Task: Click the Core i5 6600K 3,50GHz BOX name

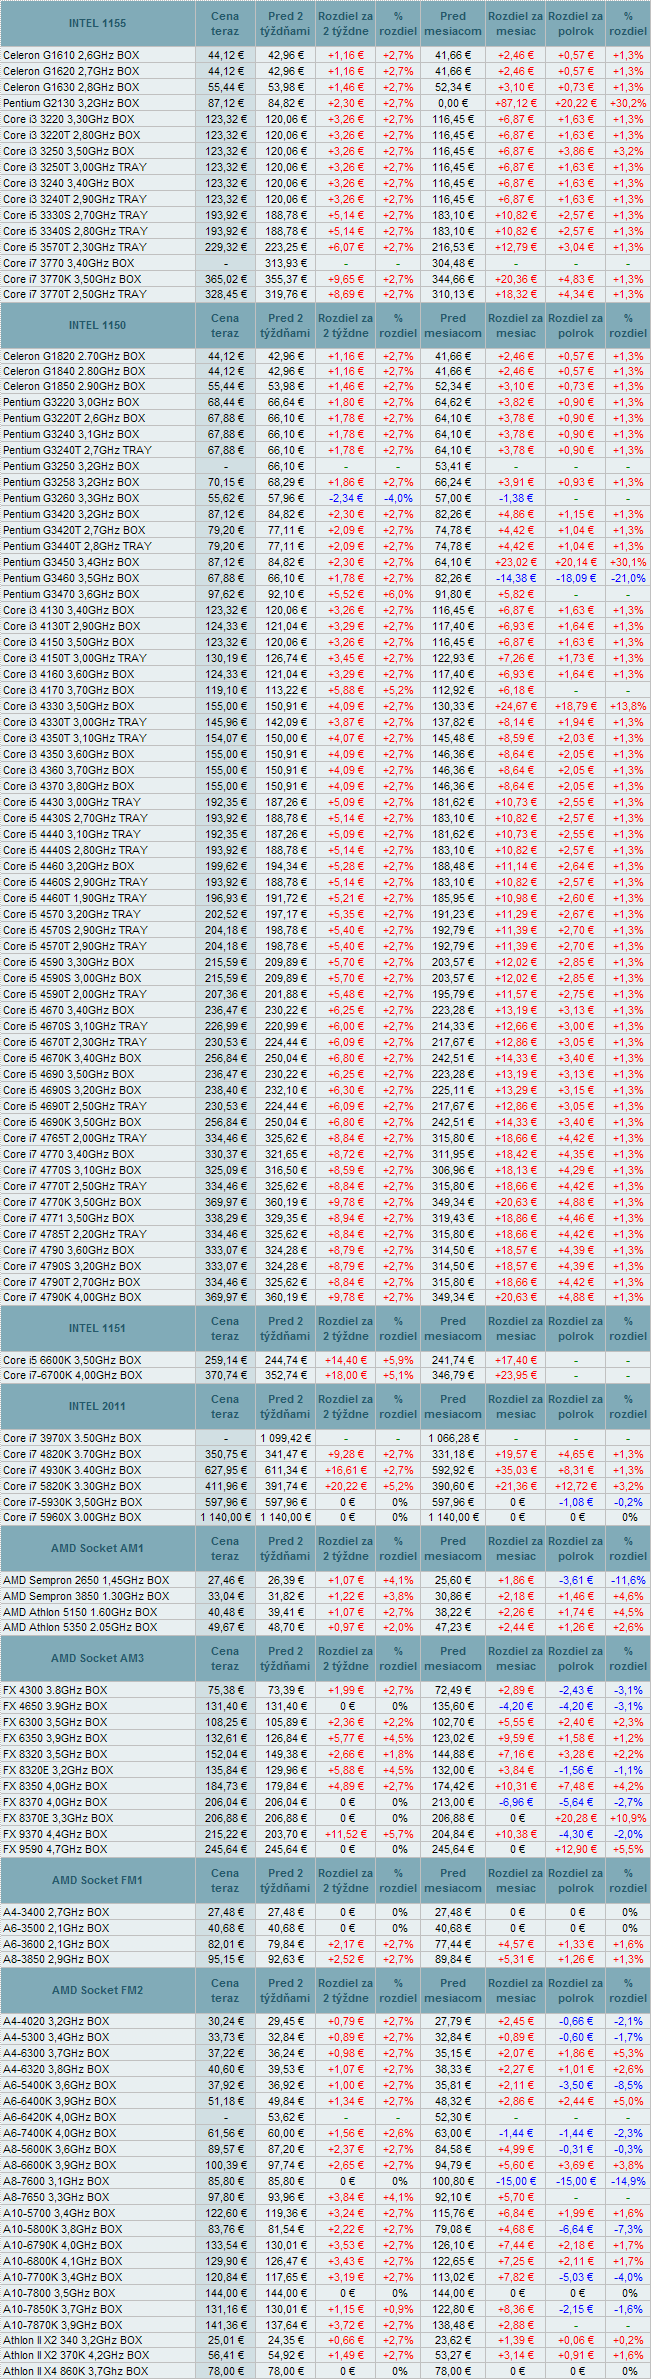Action: pos(72,1360)
